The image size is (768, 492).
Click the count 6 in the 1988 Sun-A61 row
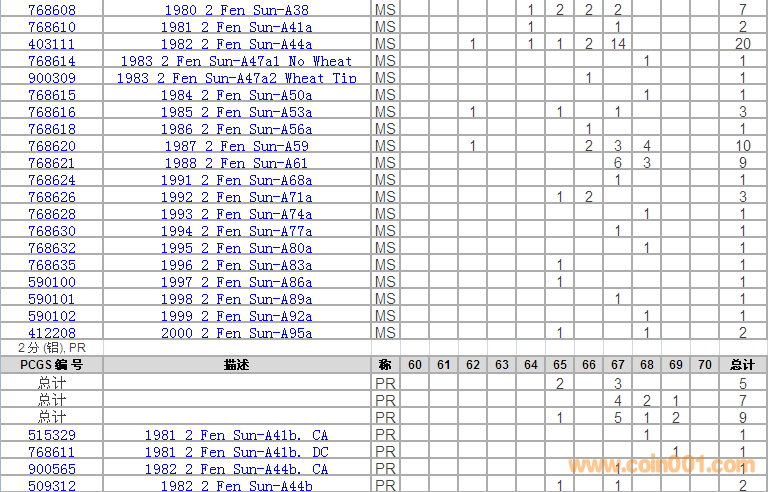(618, 163)
